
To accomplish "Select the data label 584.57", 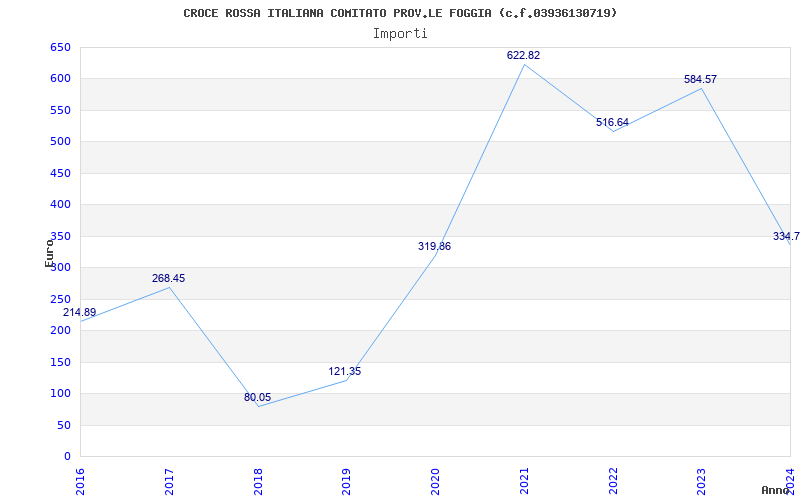I will pyautogui.click(x=700, y=80).
